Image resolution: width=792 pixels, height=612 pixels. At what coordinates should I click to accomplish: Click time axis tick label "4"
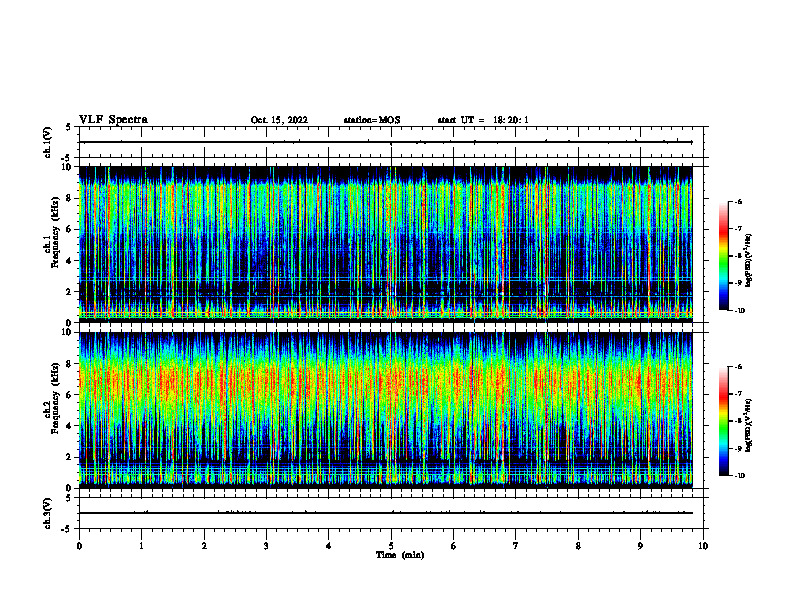point(328,546)
